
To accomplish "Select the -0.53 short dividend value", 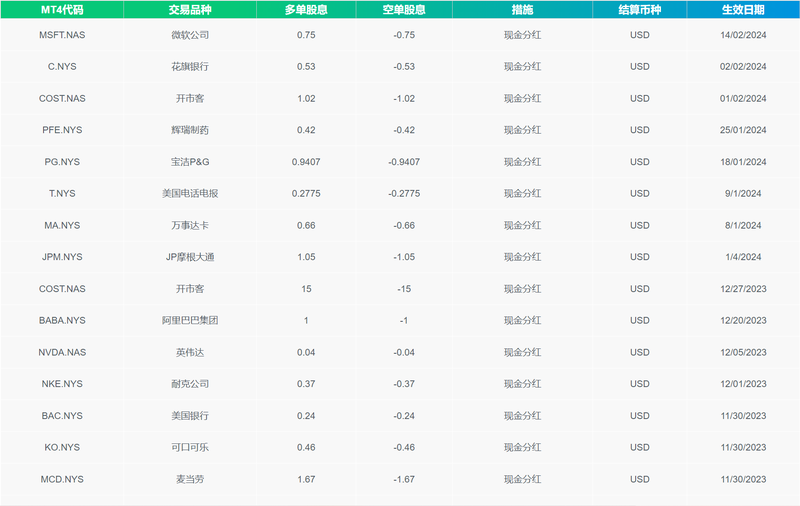I will [x=404, y=67].
